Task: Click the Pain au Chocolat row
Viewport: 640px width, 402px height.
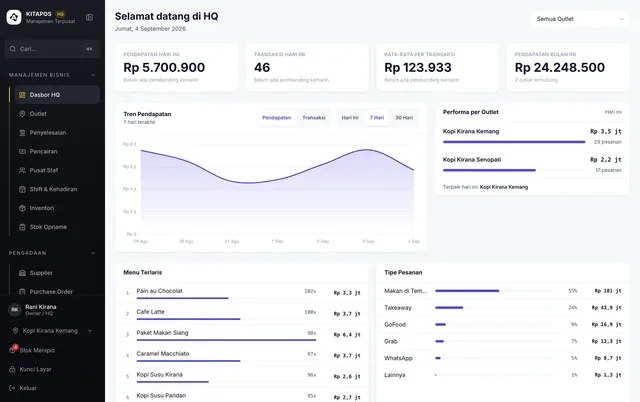Action: (x=242, y=293)
